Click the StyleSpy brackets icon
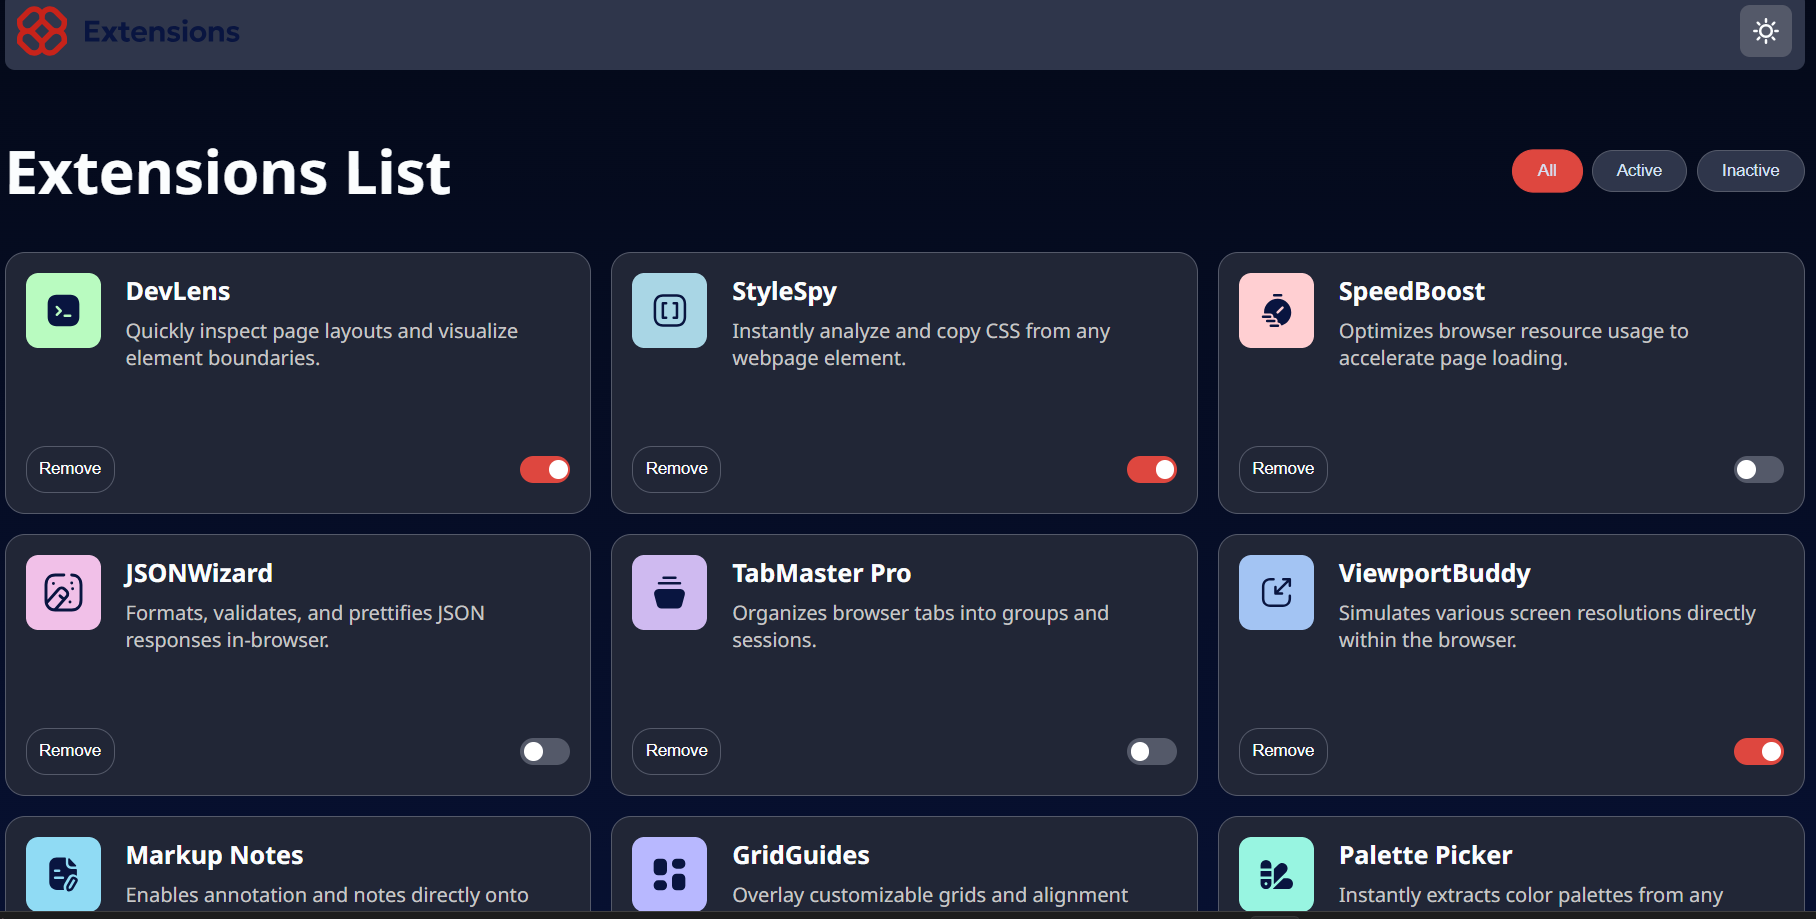The width and height of the screenshot is (1816, 919). tap(669, 311)
